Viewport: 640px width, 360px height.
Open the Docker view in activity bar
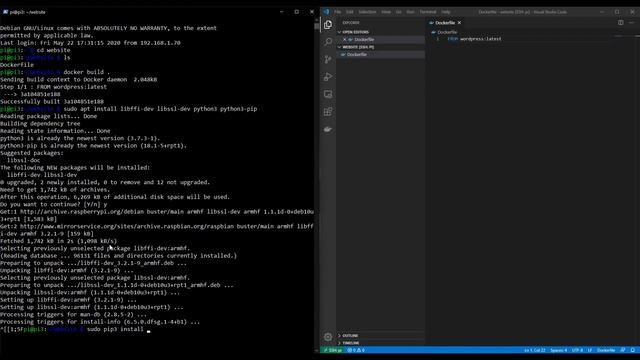[328, 129]
